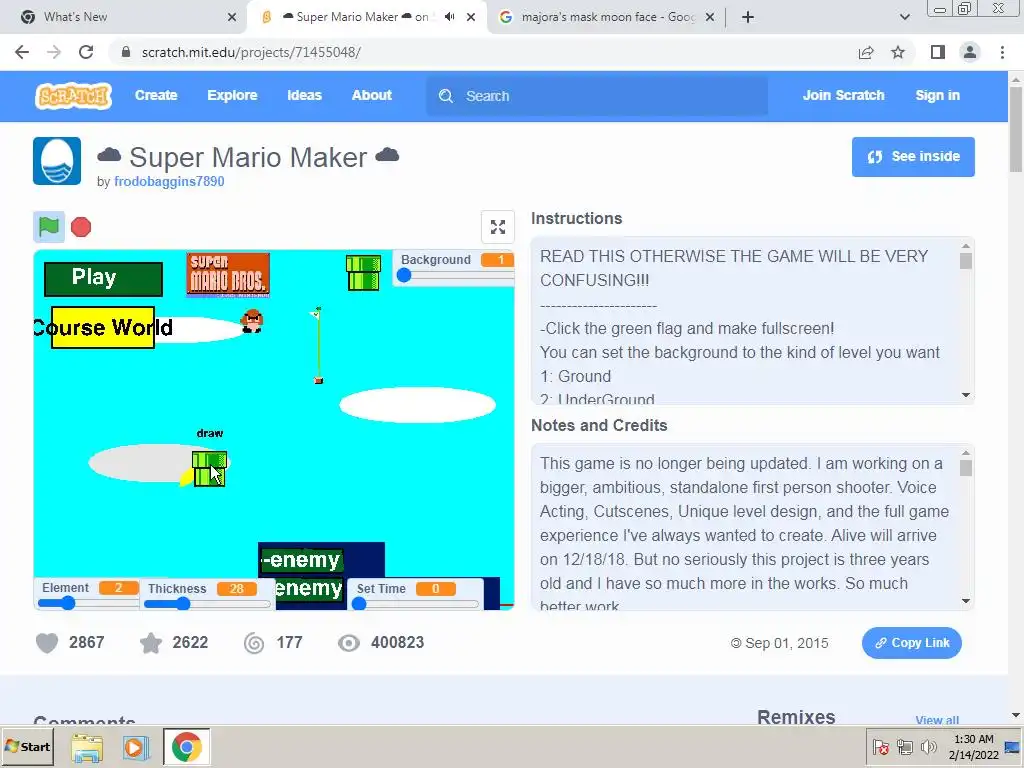Click the Super Mario Bros. logo sprite
The image size is (1024, 768).
[228, 274]
